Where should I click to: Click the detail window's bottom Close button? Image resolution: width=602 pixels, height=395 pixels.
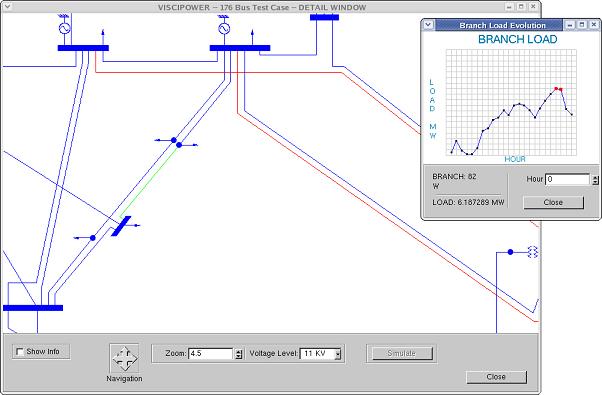(496, 377)
